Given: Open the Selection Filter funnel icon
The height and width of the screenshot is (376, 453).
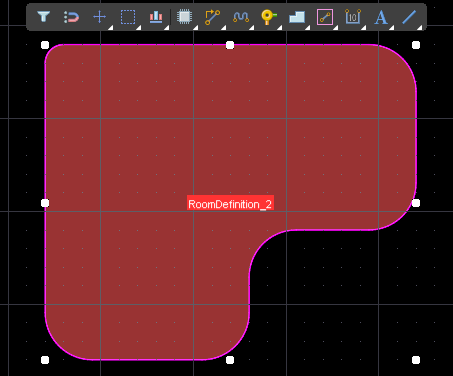Looking at the screenshot, I should (x=43, y=16).
